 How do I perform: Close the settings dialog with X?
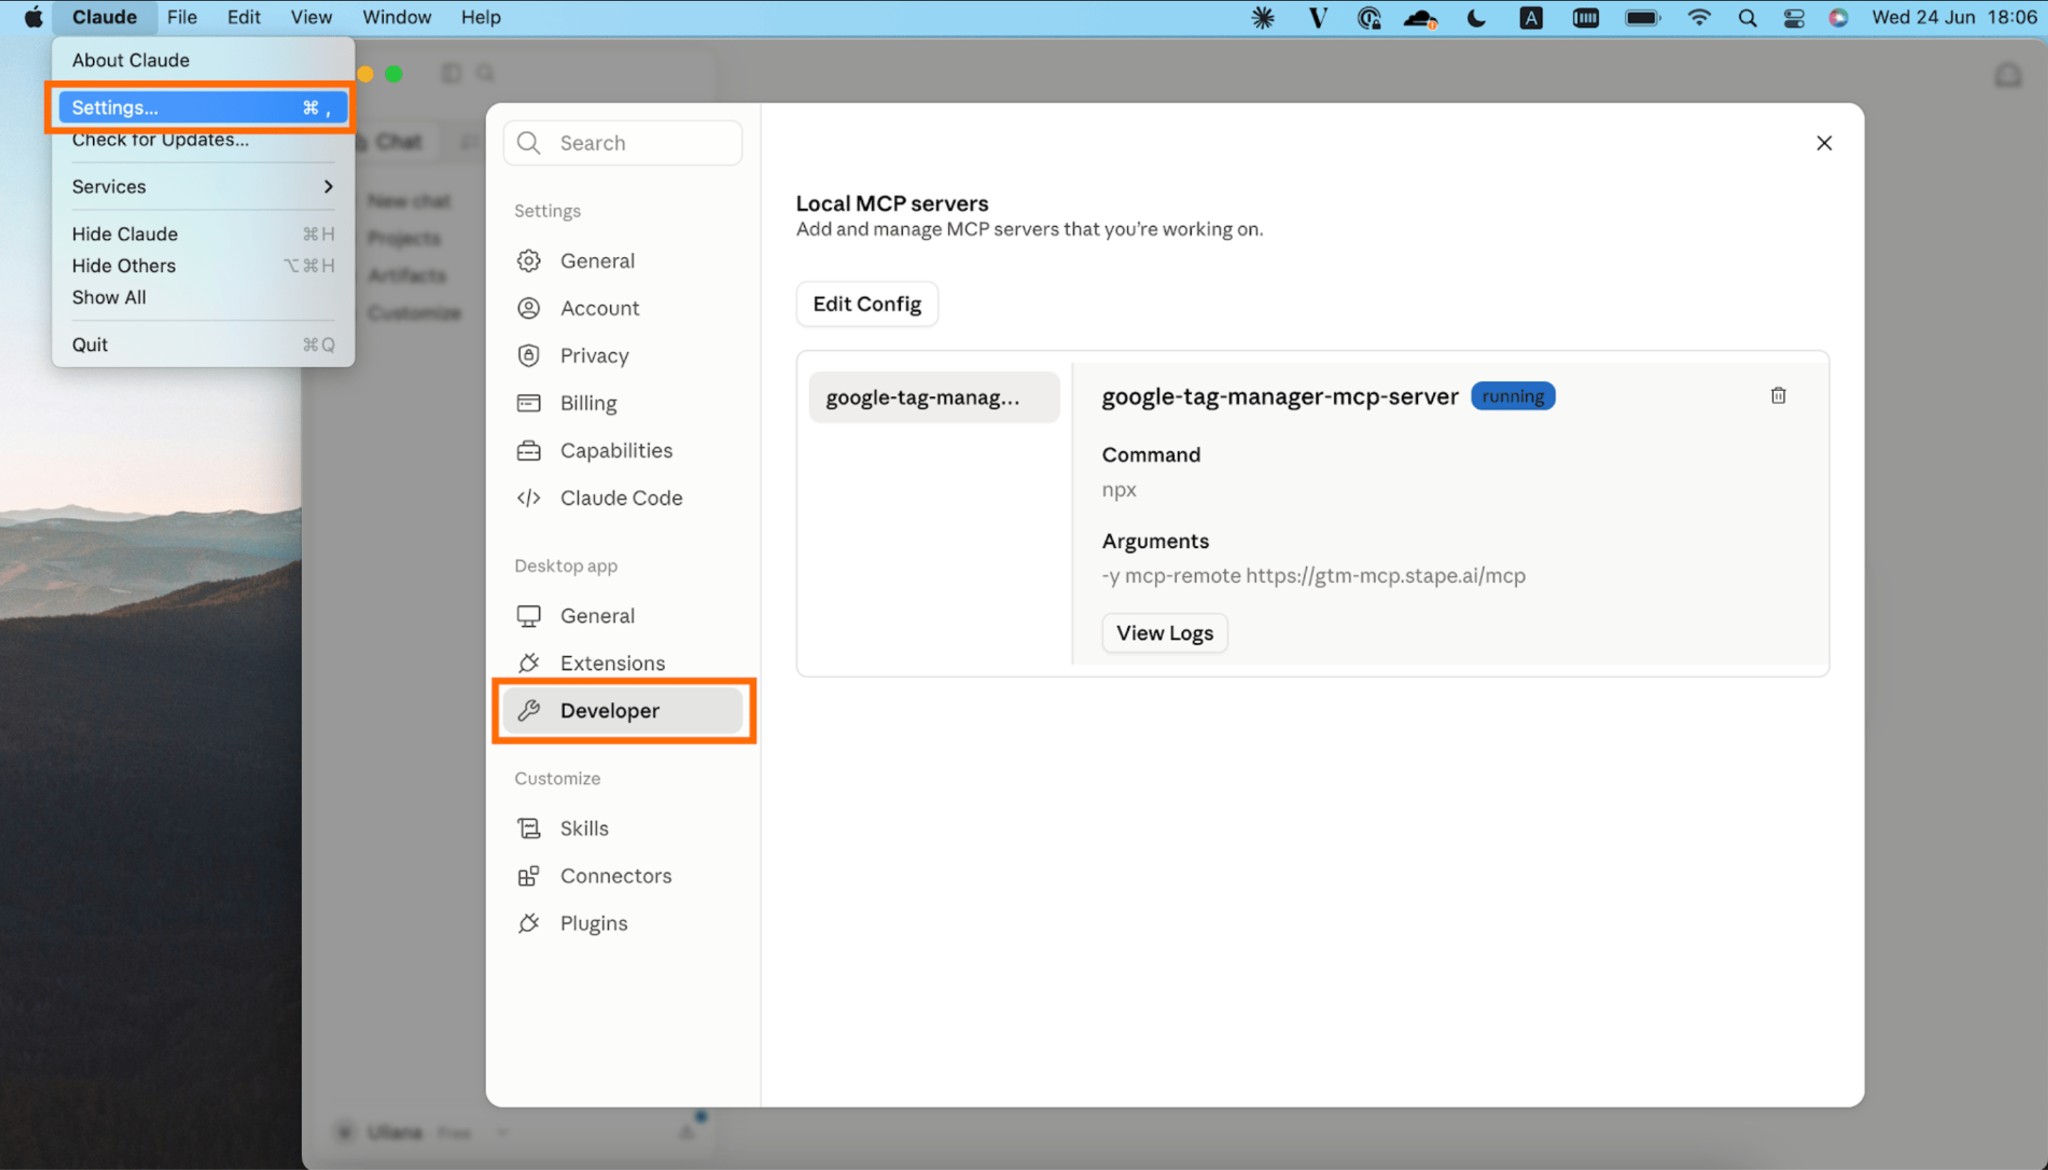pyautogui.click(x=1824, y=143)
